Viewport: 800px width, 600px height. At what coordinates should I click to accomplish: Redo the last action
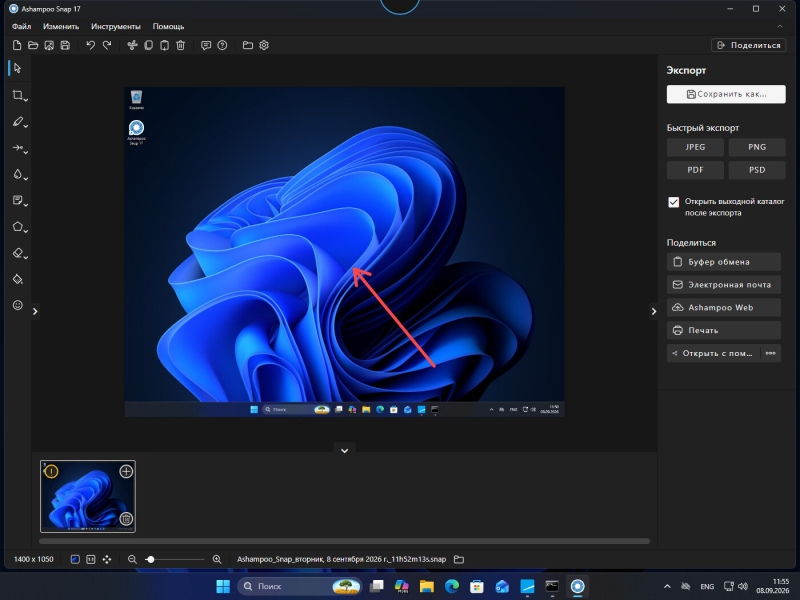click(x=107, y=45)
